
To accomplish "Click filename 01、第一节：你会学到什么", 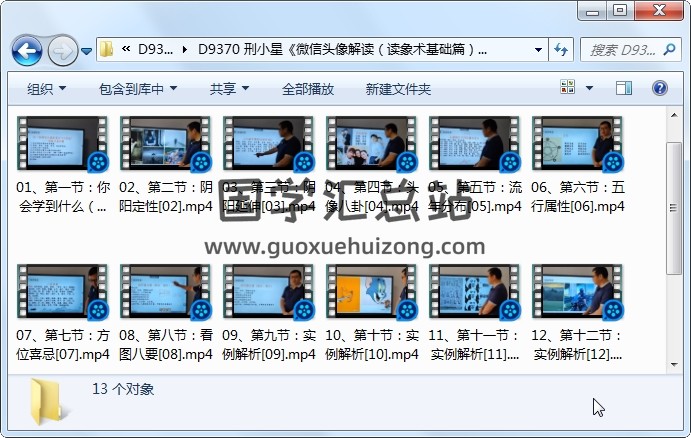I will click(63, 197).
